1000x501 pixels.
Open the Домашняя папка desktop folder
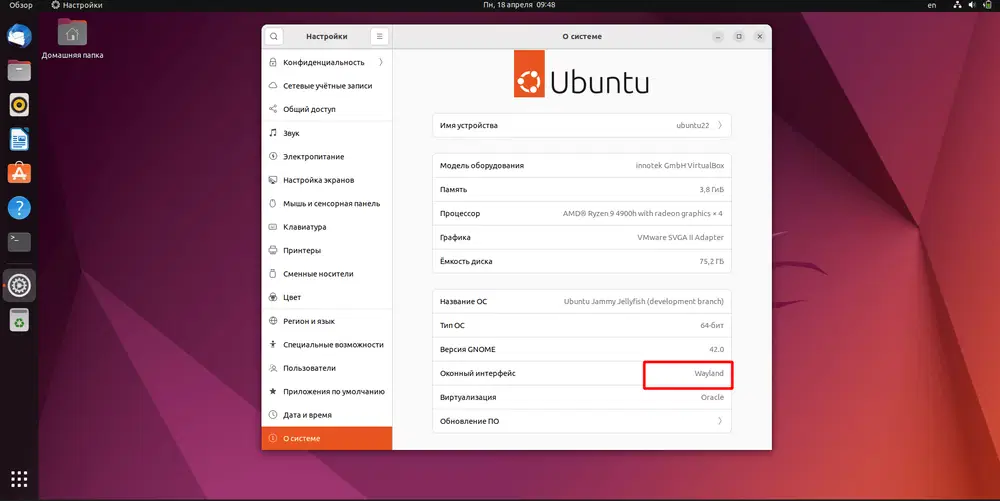tap(72, 38)
